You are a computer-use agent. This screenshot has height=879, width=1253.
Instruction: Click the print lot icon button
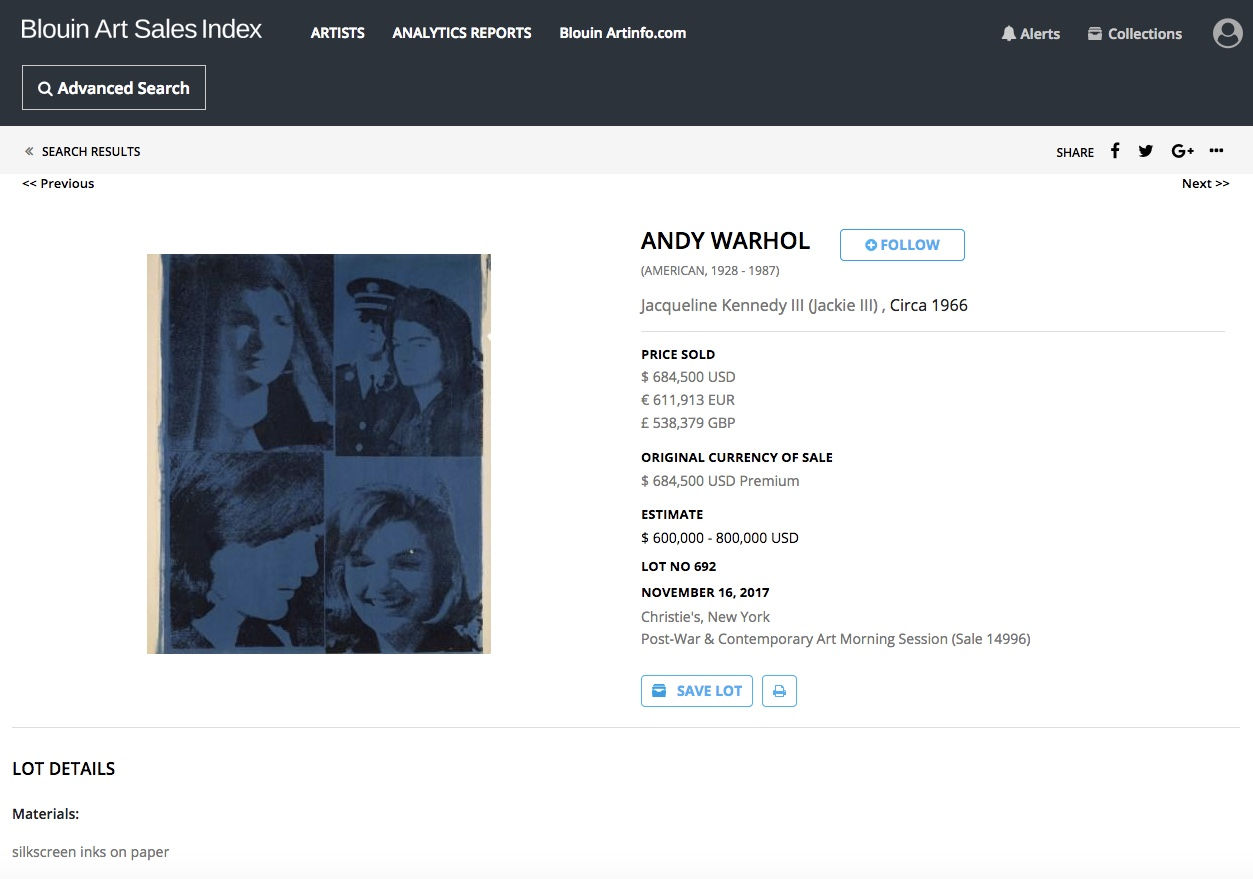coord(779,691)
